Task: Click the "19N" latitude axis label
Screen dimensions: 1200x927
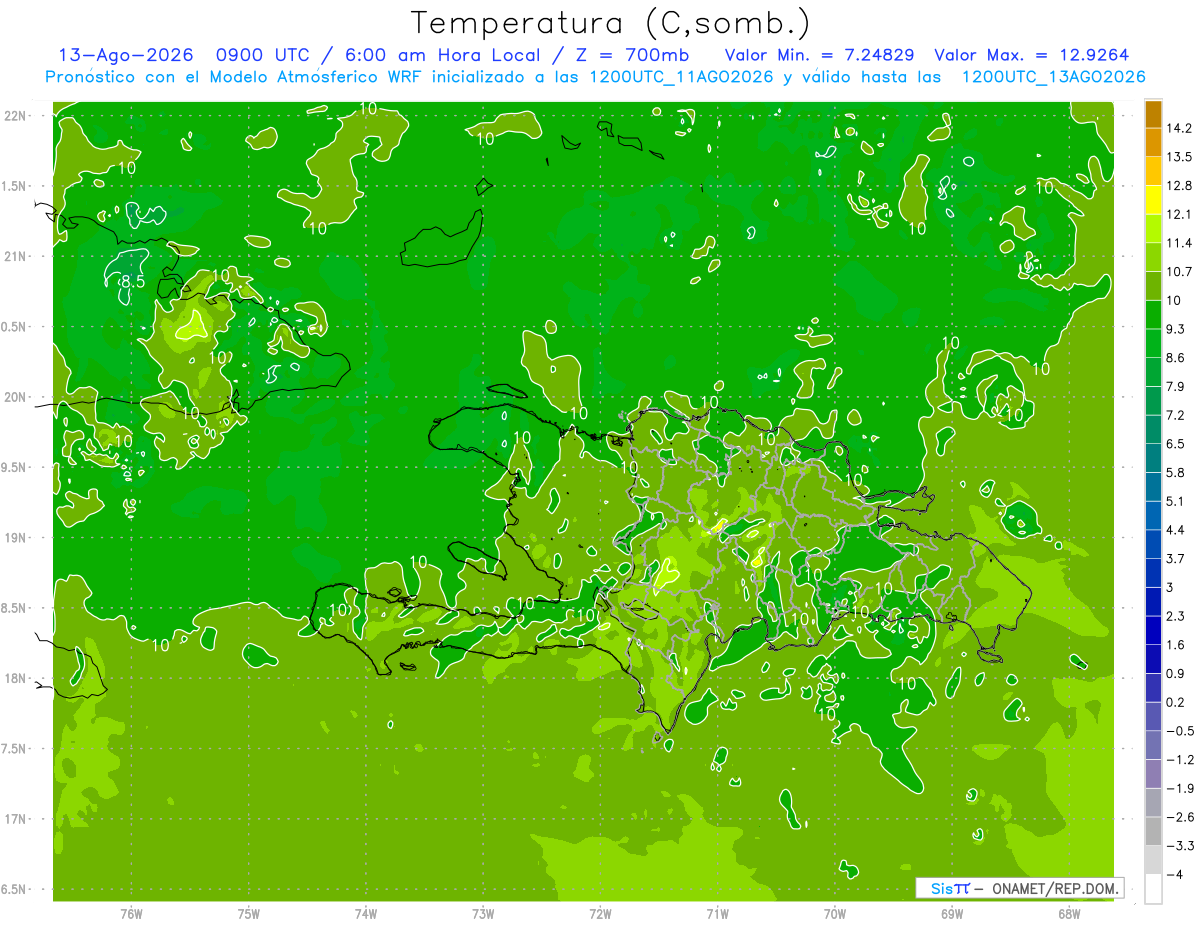Action: 17,538
